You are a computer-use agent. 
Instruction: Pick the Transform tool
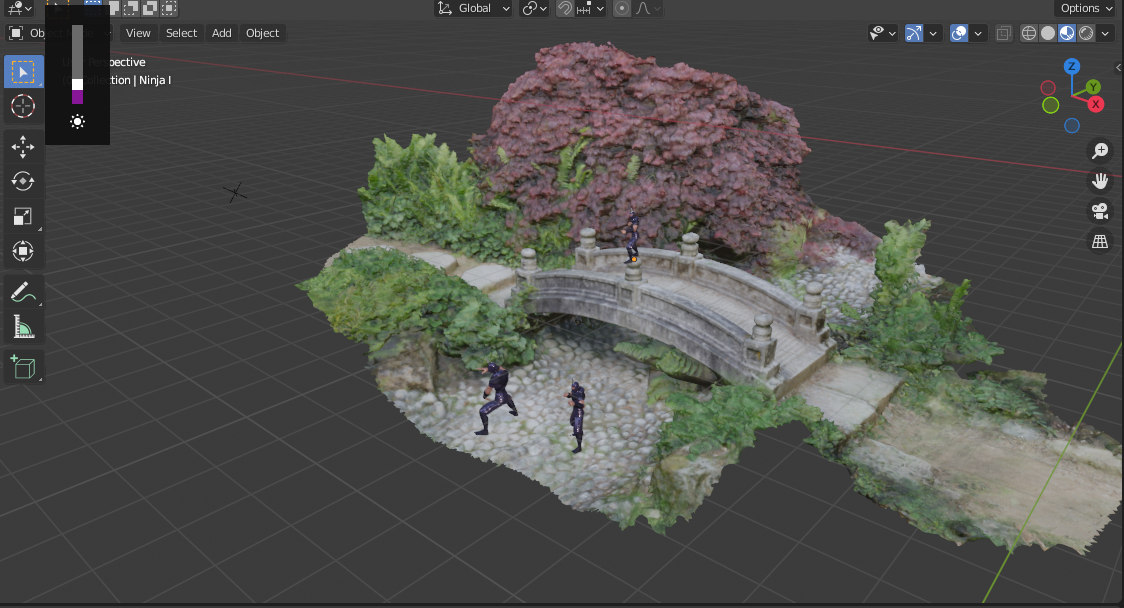[x=23, y=251]
